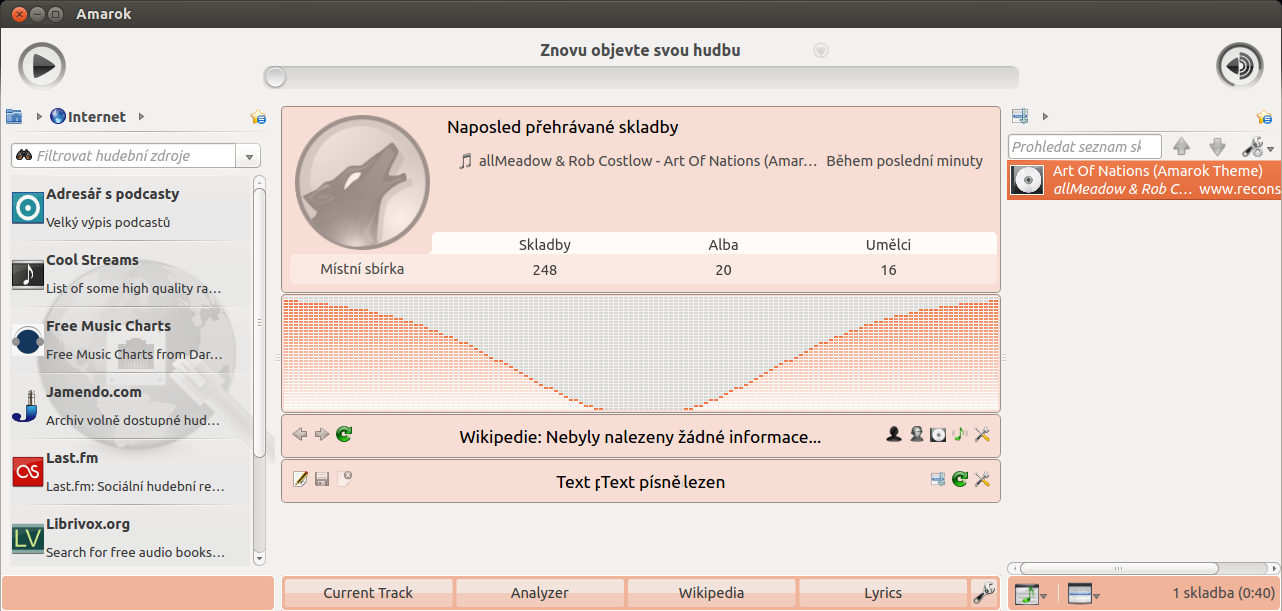
Task: Switch to the Wikipedia applet tab
Action: [711, 593]
